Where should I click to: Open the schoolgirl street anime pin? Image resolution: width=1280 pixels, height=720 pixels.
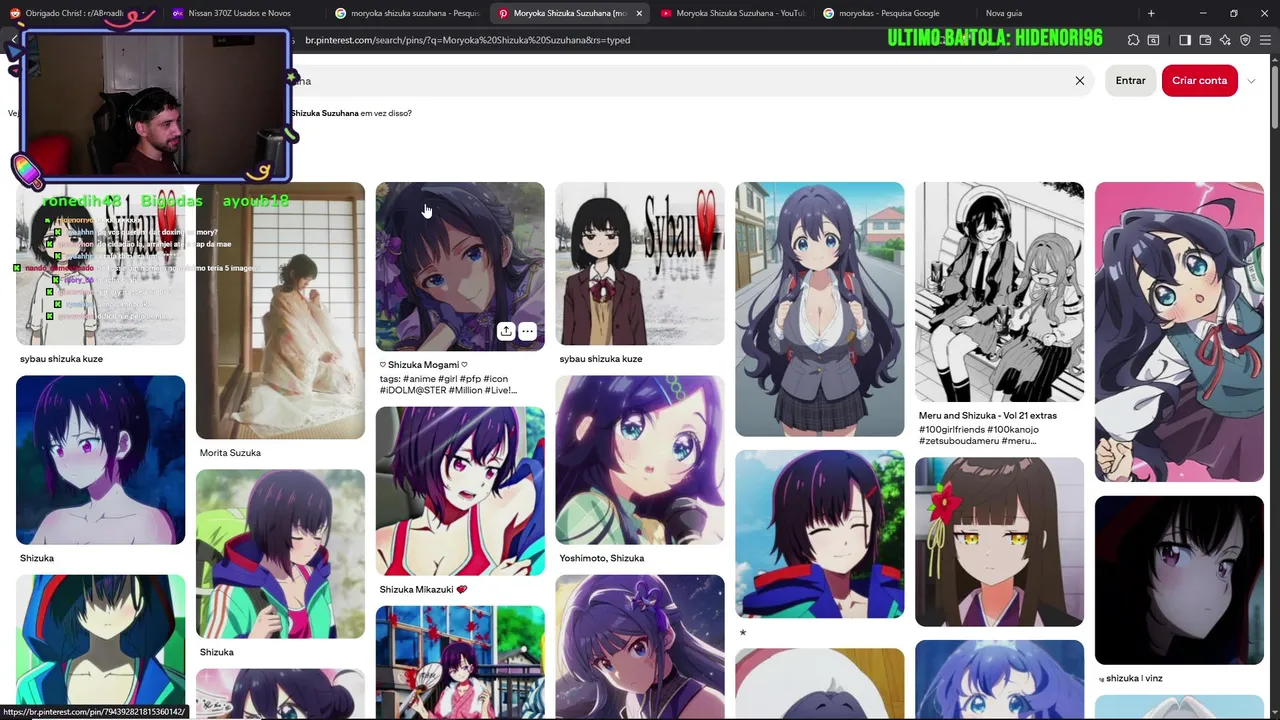pos(820,309)
